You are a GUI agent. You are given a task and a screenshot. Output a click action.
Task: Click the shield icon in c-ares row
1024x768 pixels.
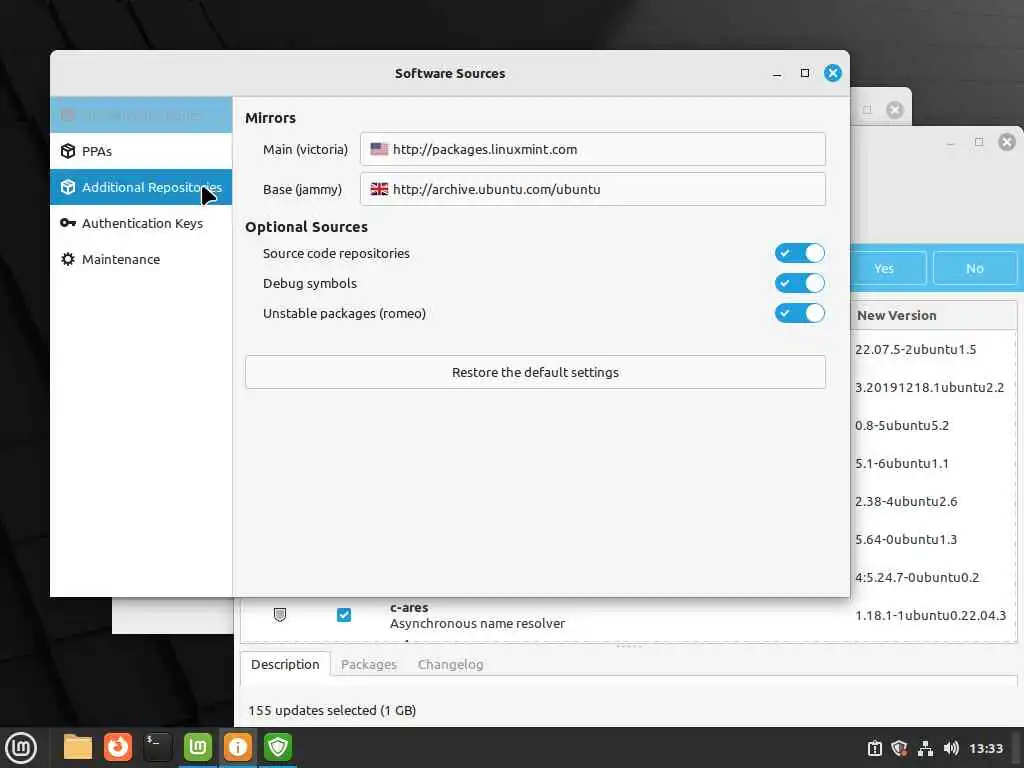280,615
